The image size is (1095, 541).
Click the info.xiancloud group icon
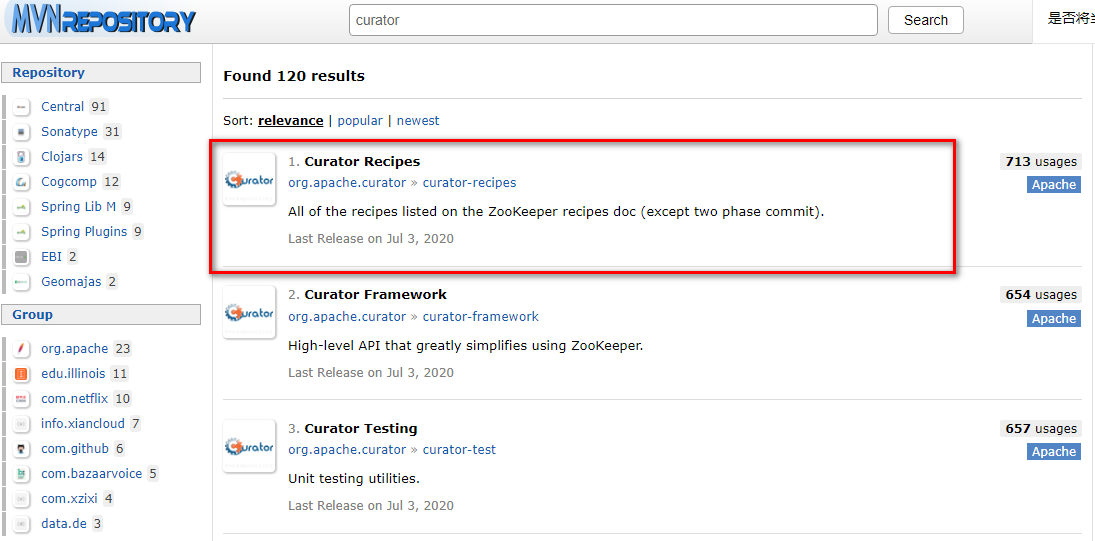(22, 424)
